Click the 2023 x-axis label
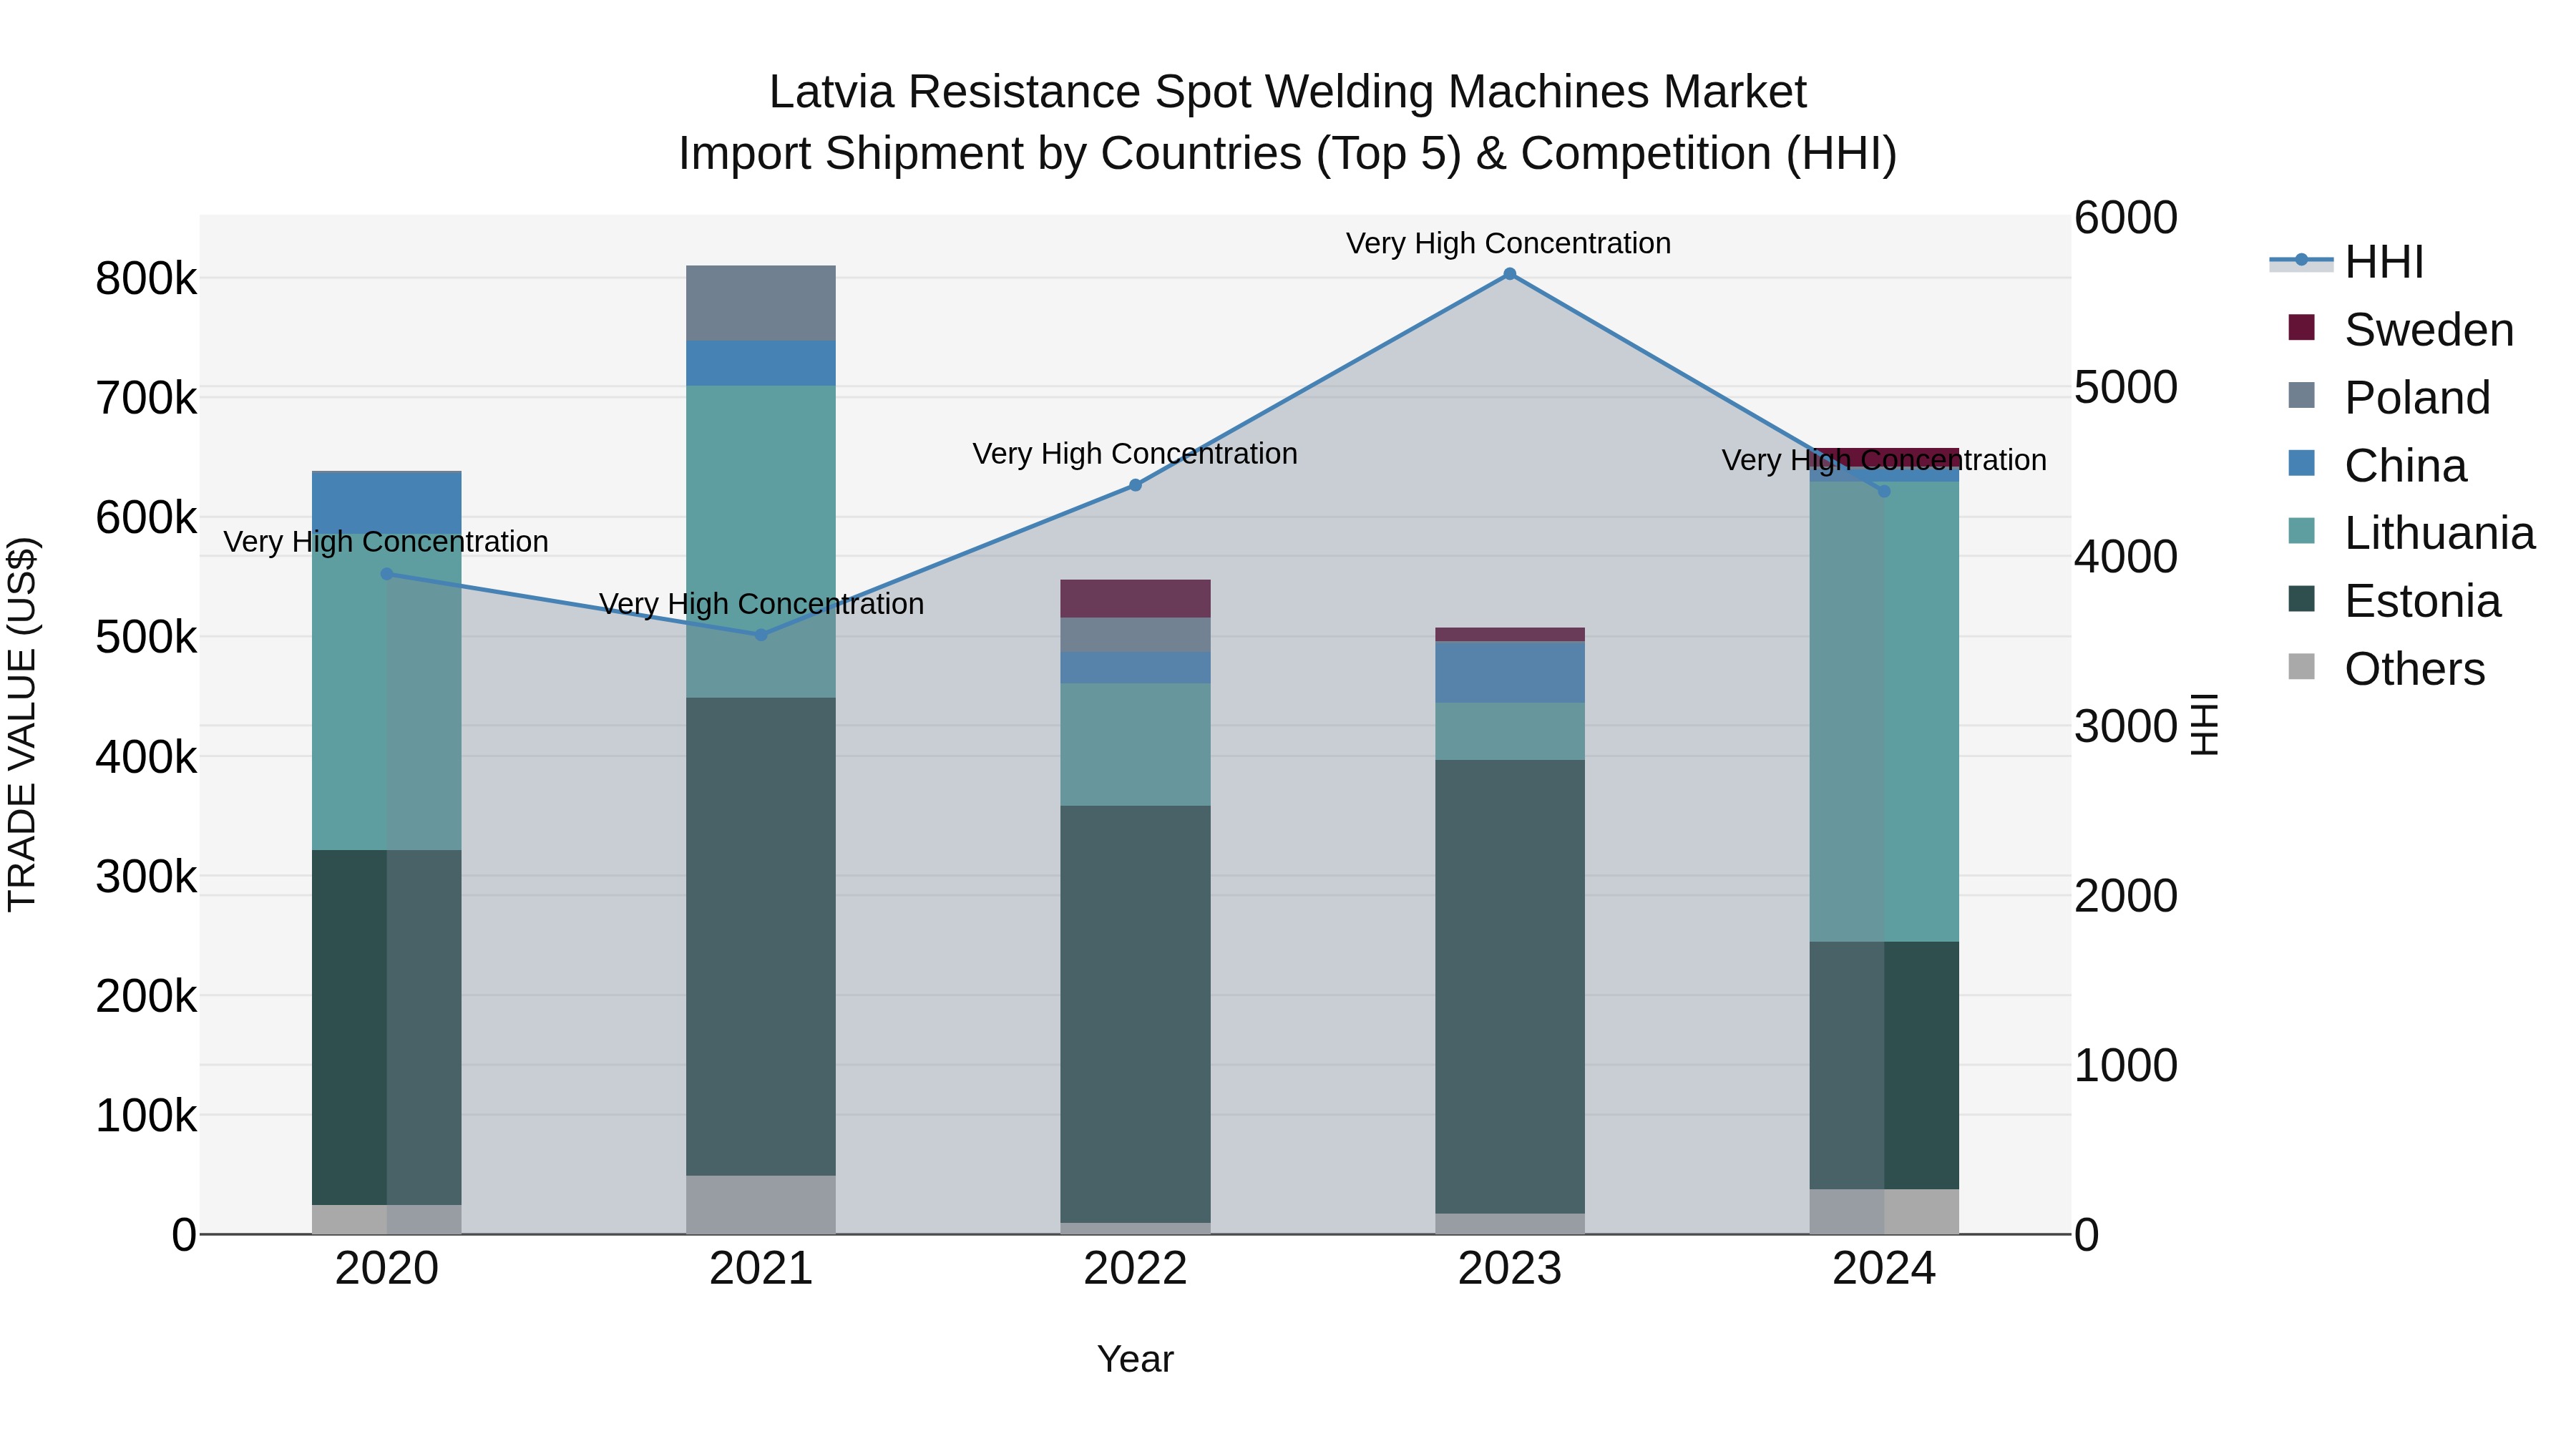Viewport: 2576px width, 1449px height. point(1510,1269)
